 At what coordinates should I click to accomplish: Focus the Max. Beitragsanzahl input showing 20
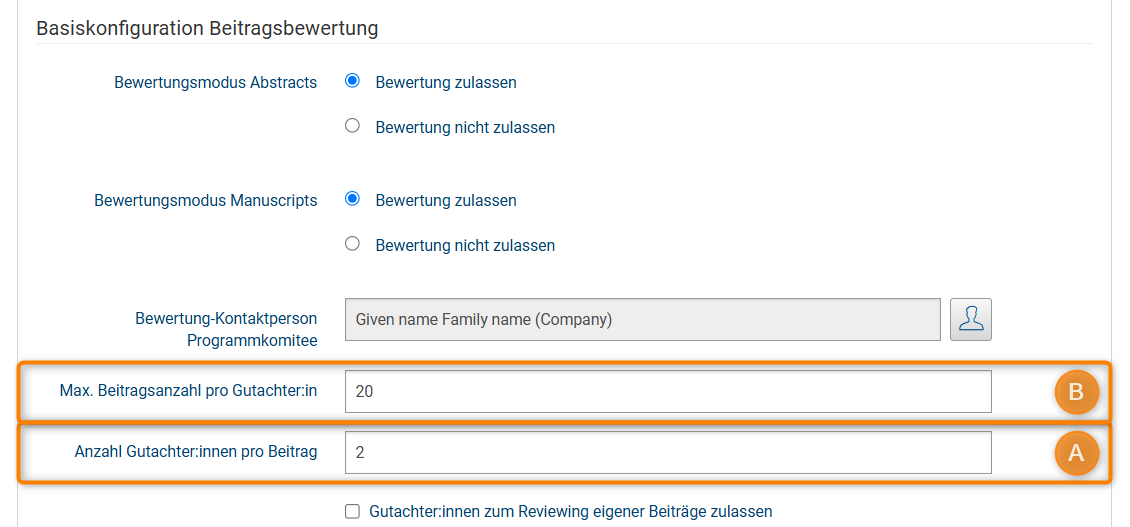tap(667, 392)
